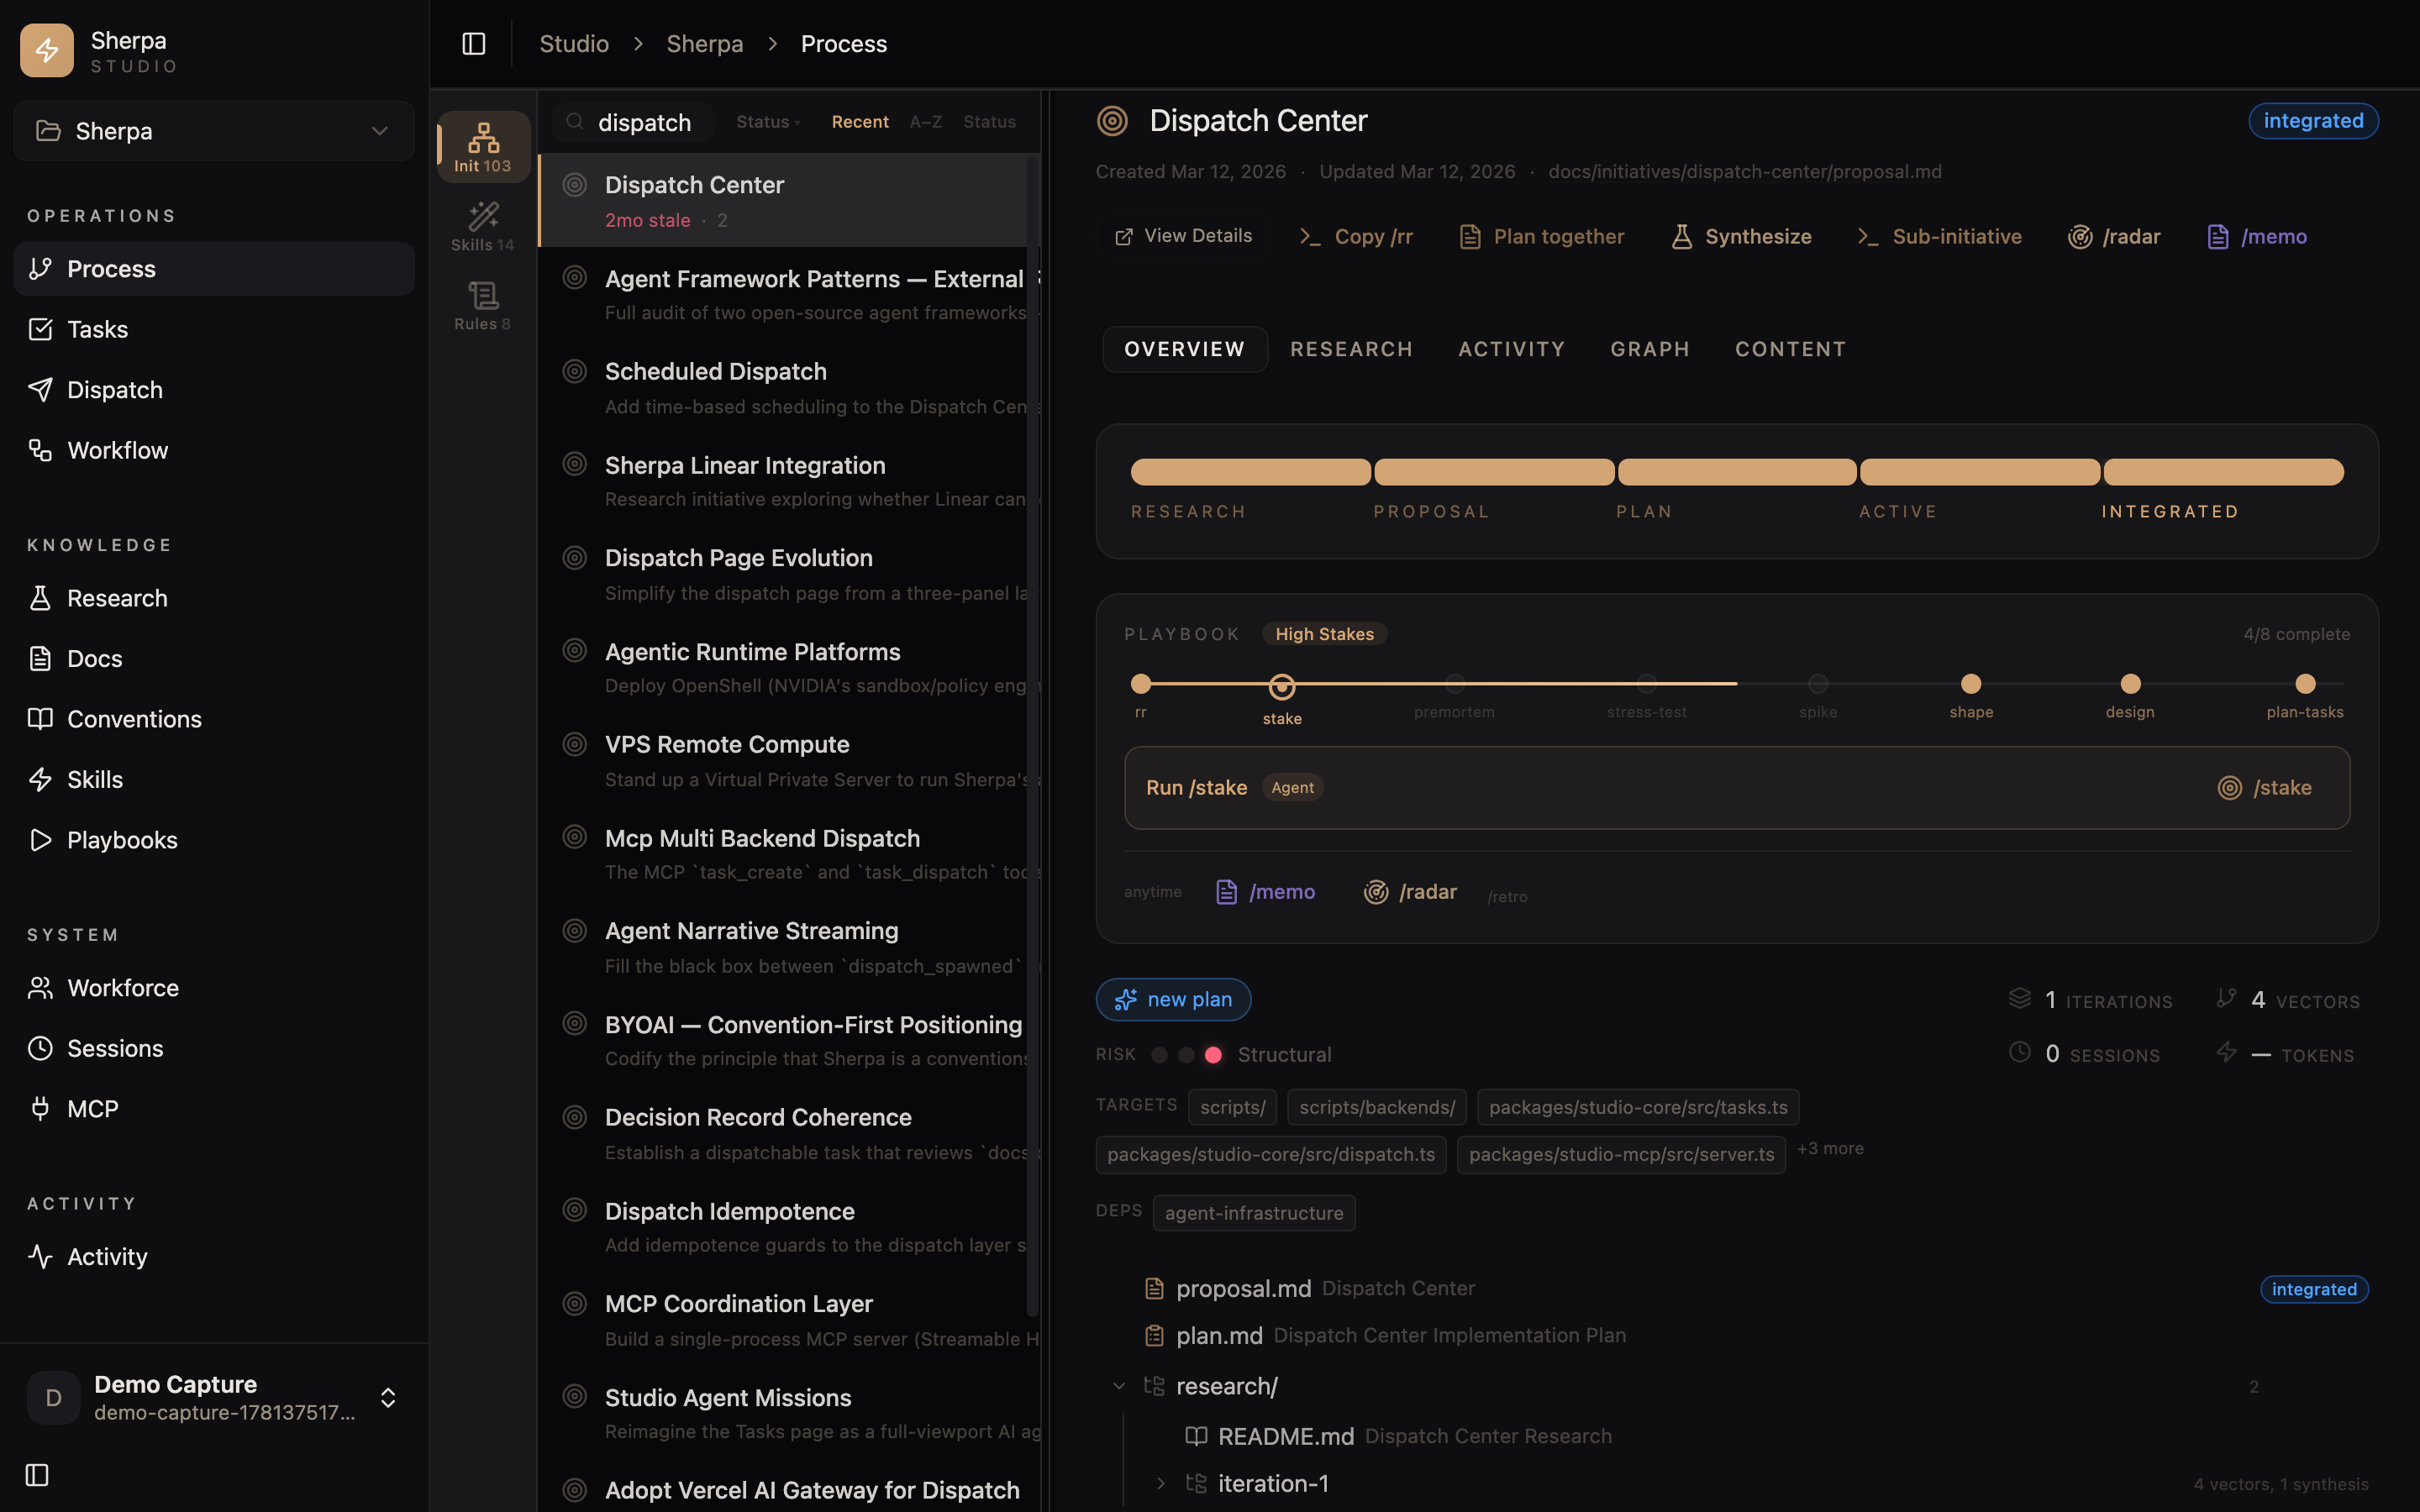
Task: Switch to the ACTIVITY tab
Action: 1511,349
